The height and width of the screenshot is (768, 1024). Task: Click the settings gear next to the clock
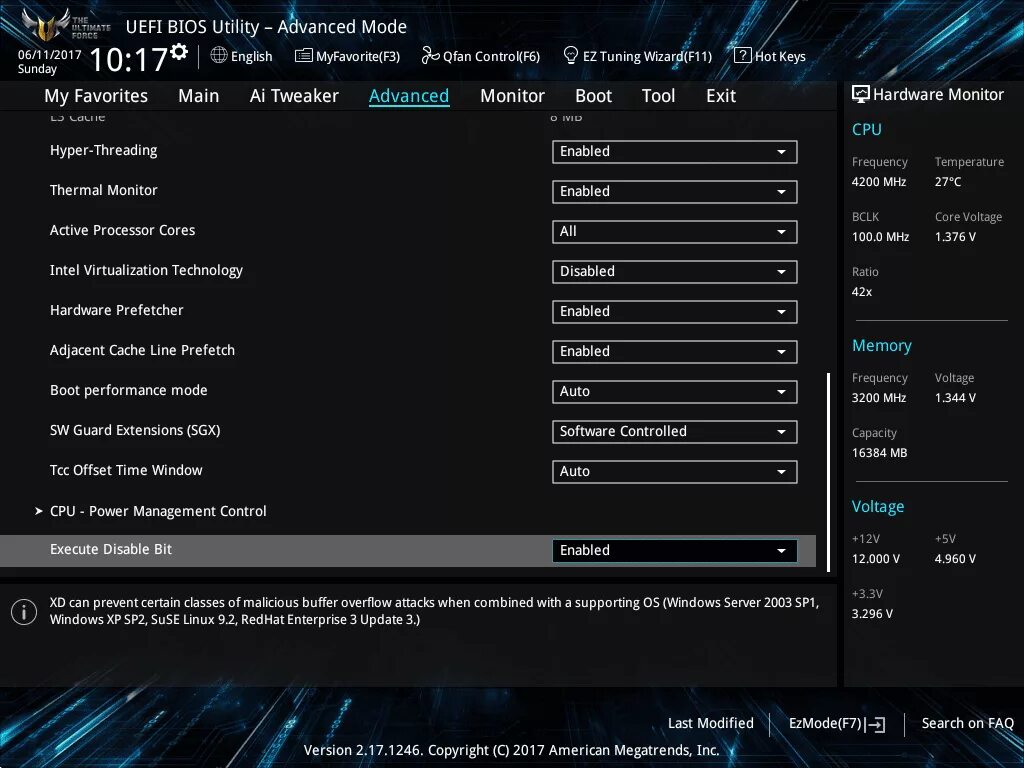179,52
